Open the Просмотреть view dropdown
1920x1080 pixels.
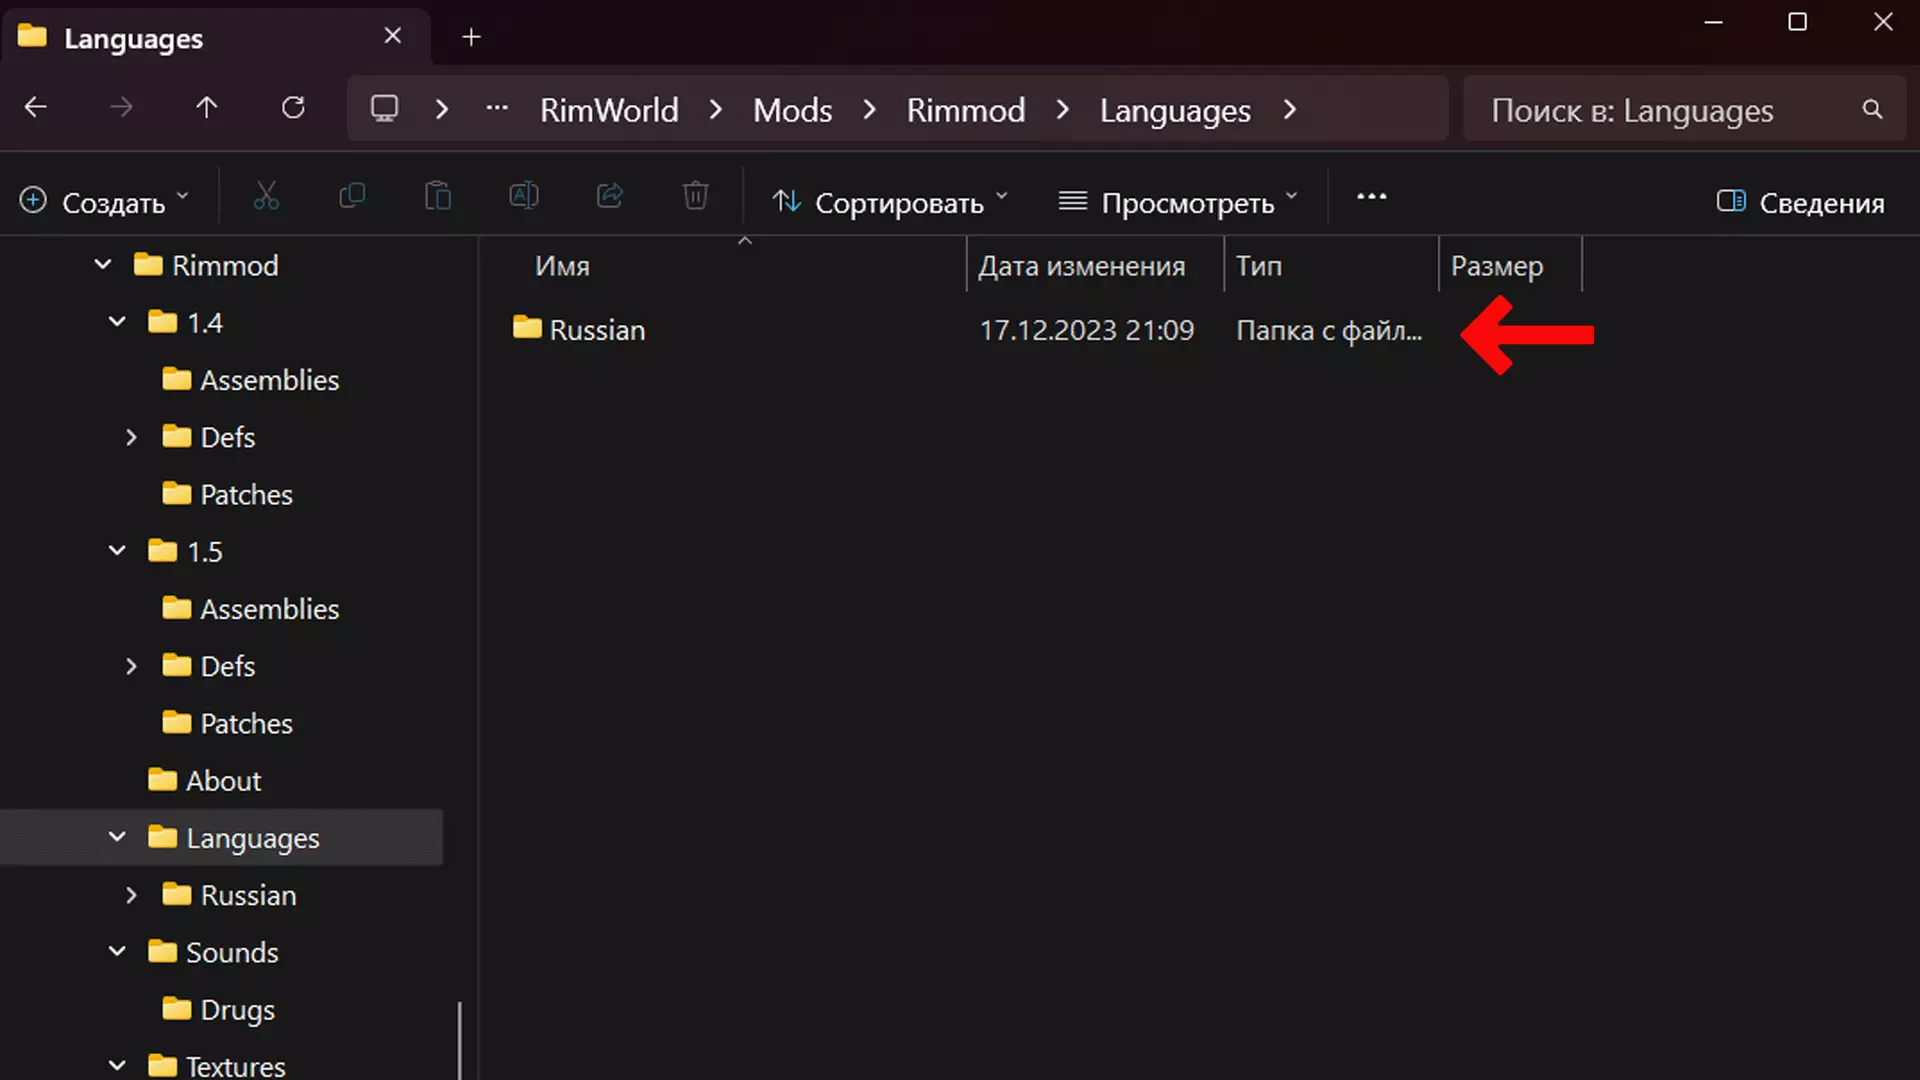coord(1178,203)
